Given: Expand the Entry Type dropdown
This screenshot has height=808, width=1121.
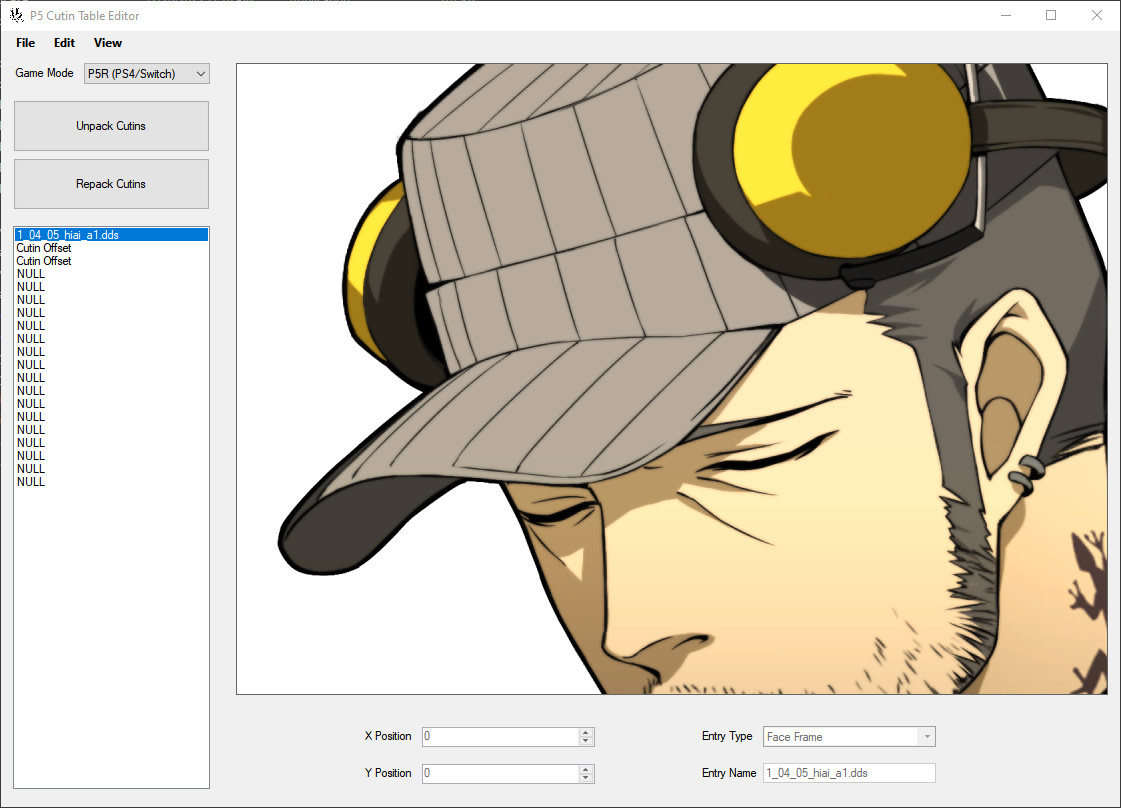Looking at the screenshot, I should (x=925, y=736).
